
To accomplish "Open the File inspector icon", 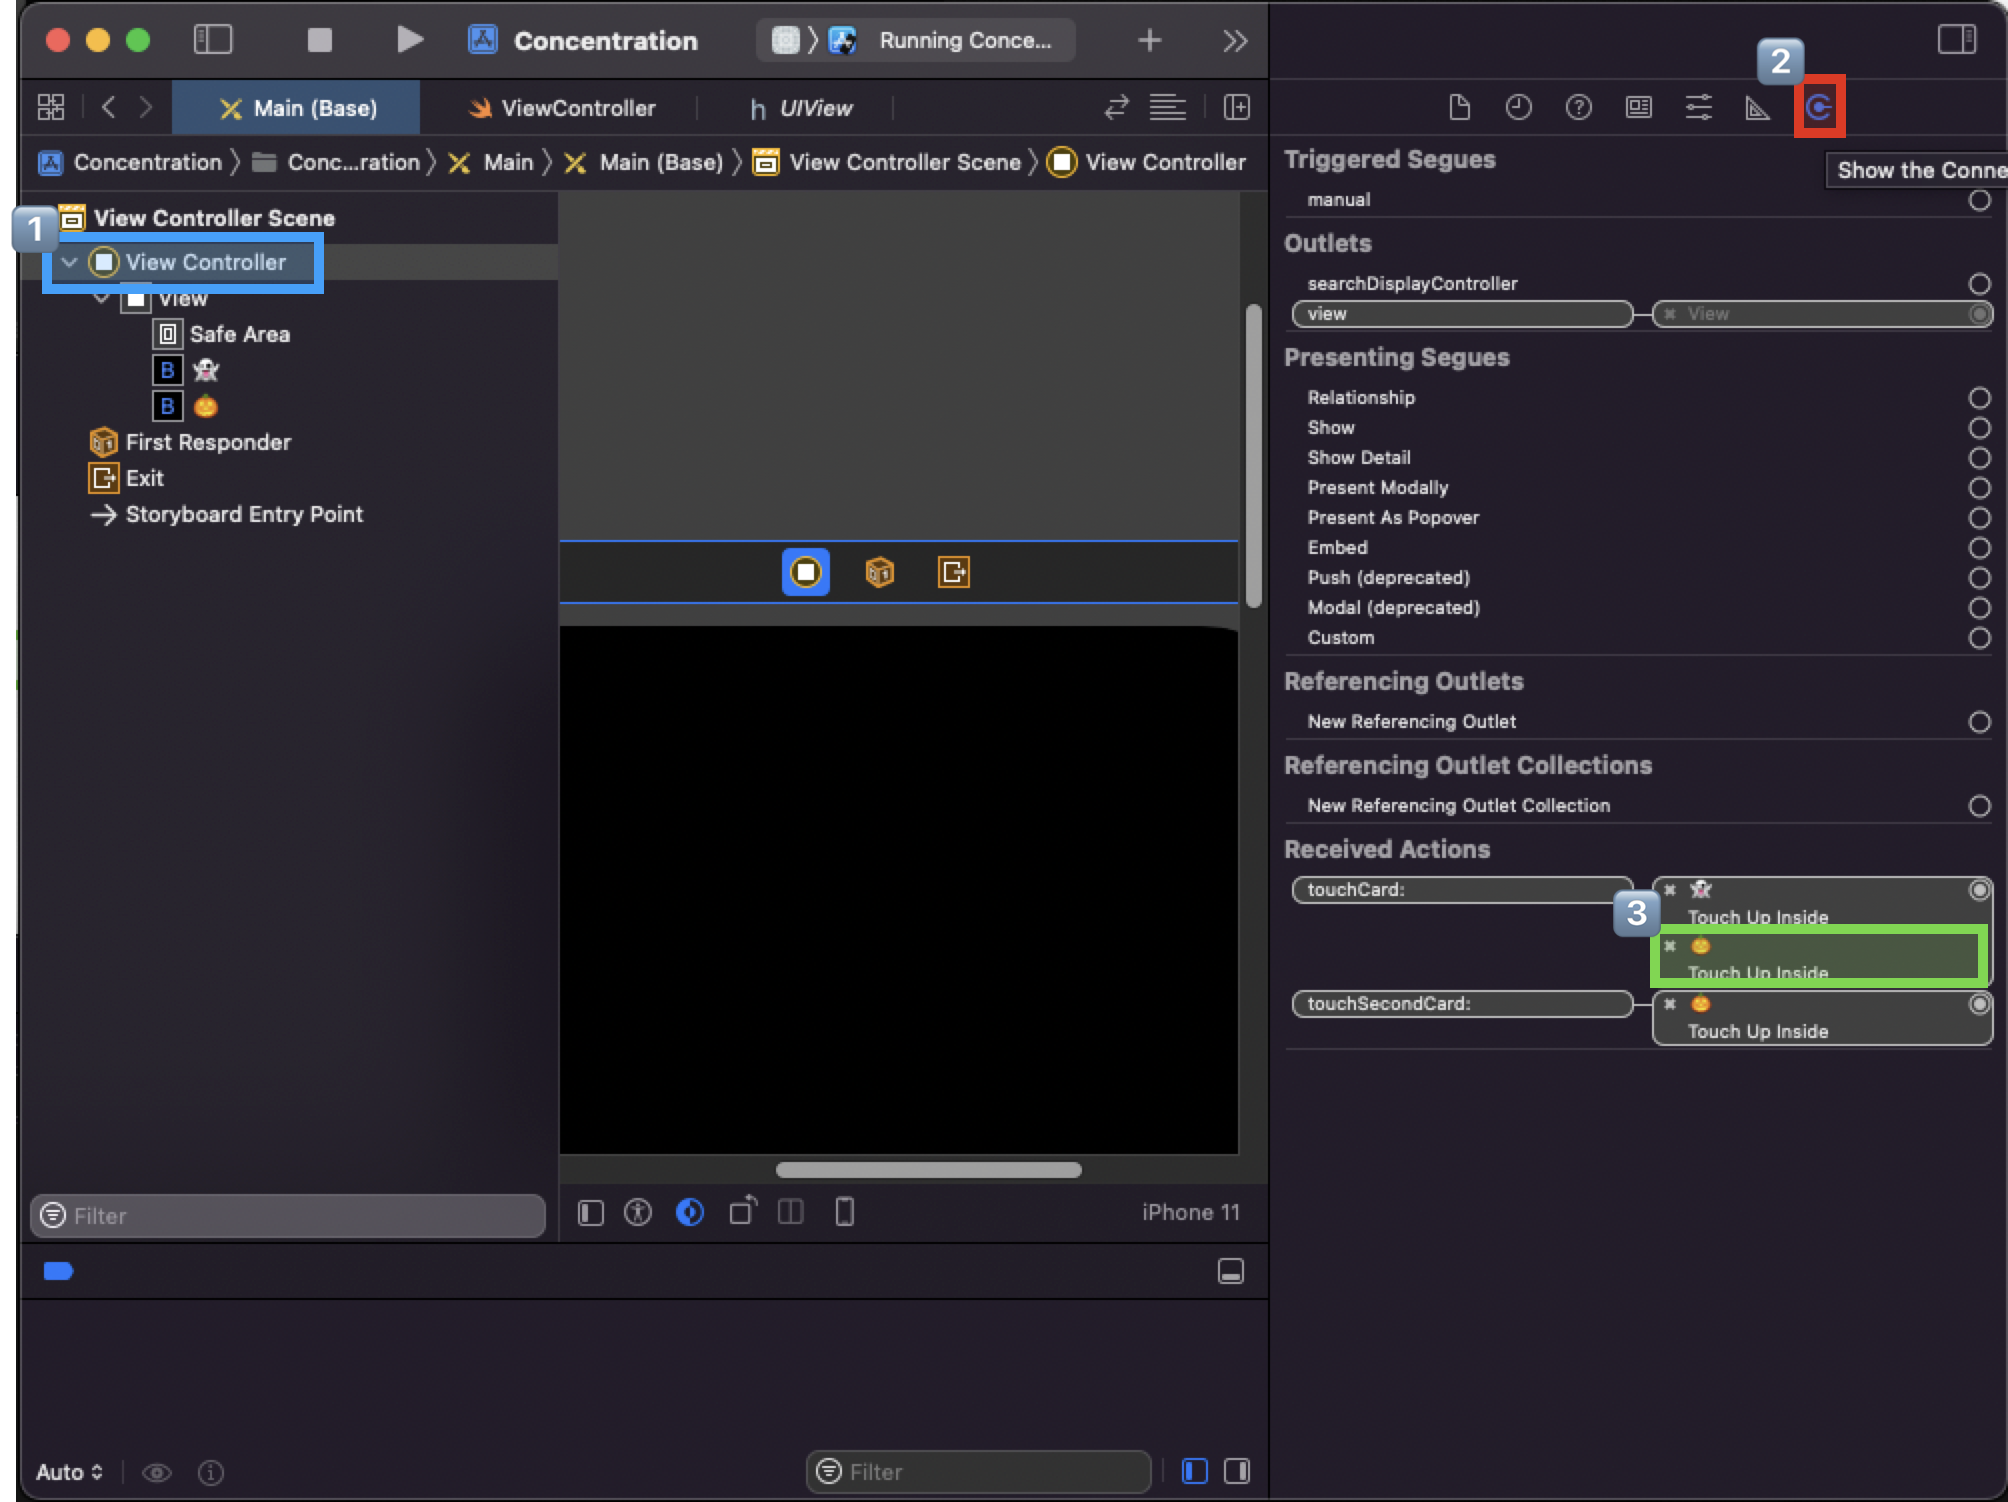I will pyautogui.click(x=1459, y=107).
